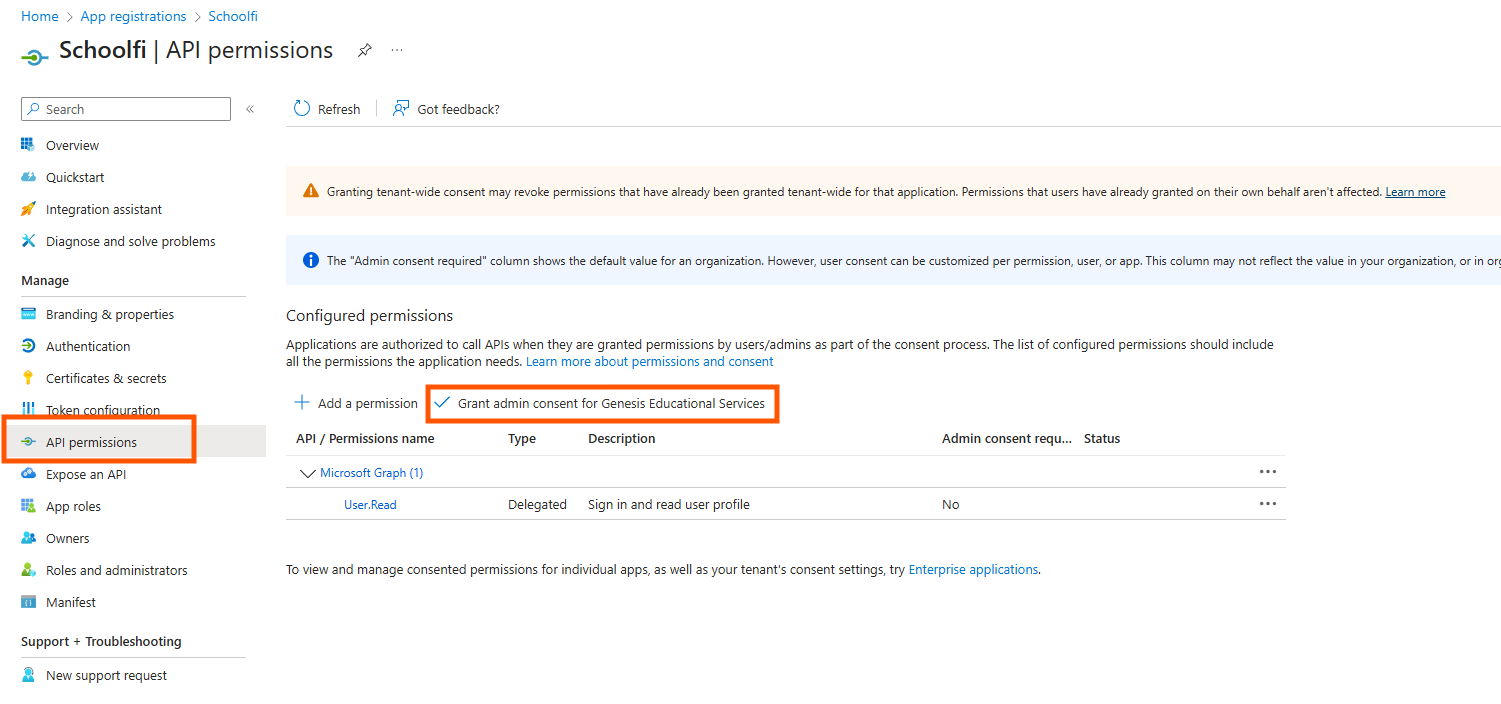Click the checkmark icon for Grant admin consent
1501x704 pixels.
point(442,403)
